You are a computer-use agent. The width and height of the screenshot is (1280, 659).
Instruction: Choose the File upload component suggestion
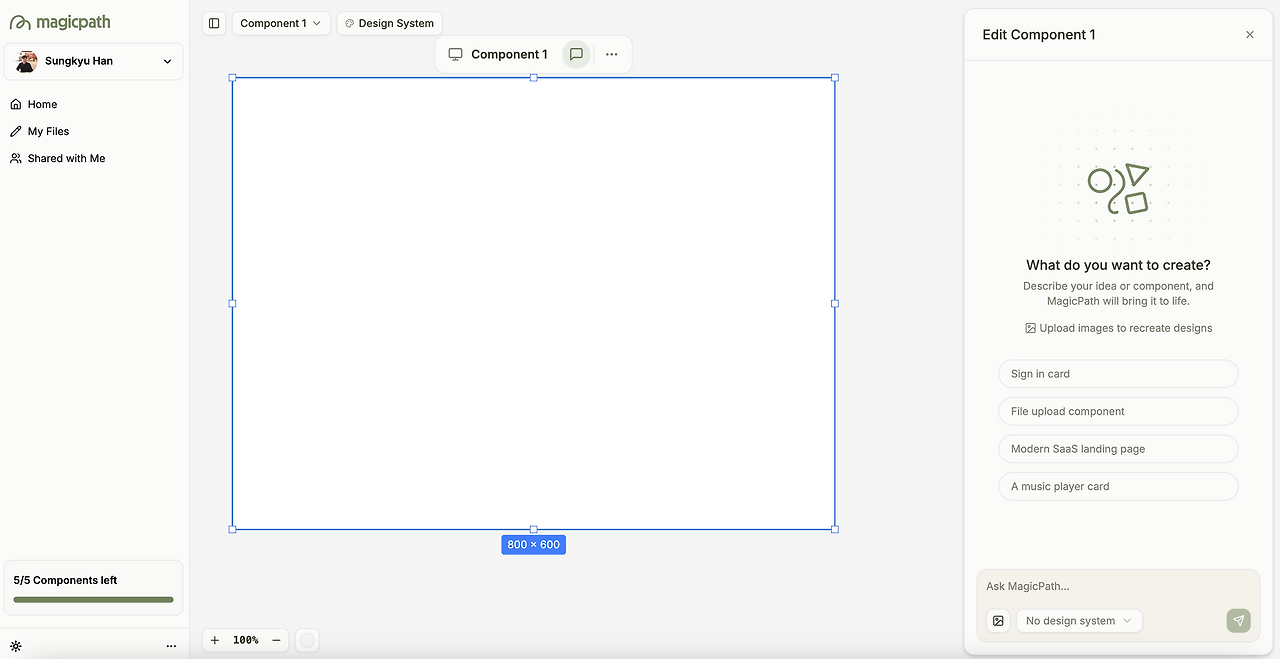(1118, 411)
